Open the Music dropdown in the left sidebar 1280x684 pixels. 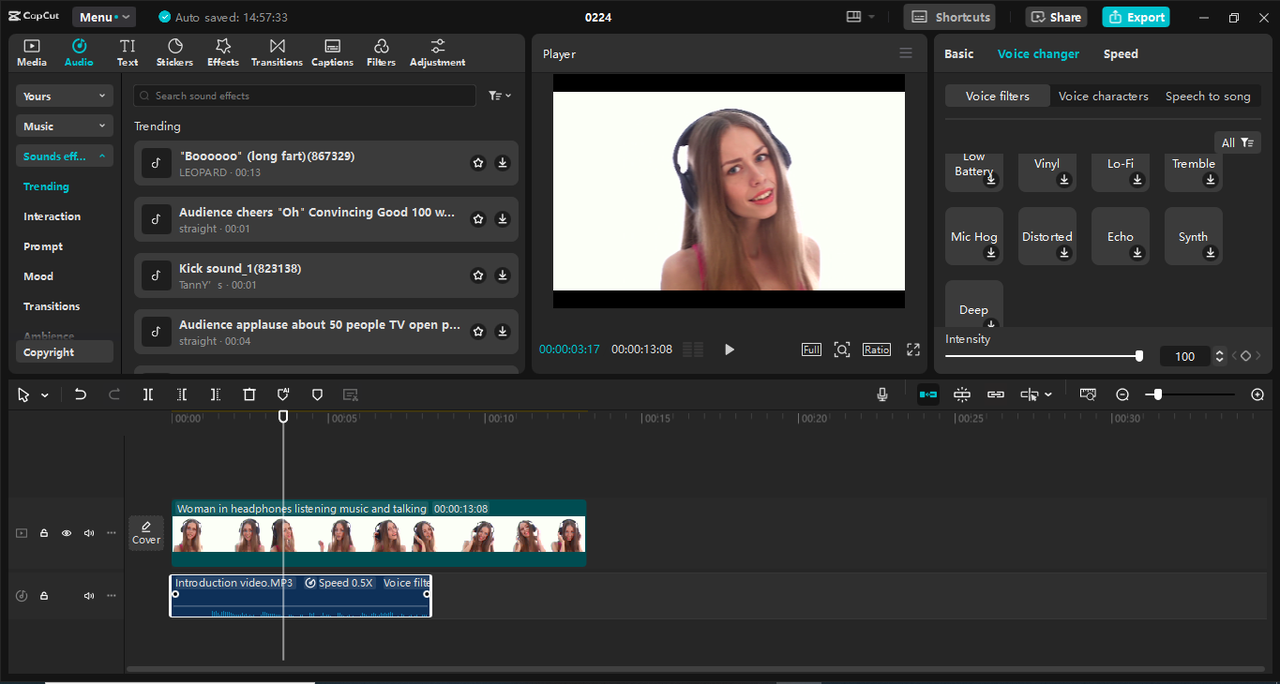click(x=63, y=125)
